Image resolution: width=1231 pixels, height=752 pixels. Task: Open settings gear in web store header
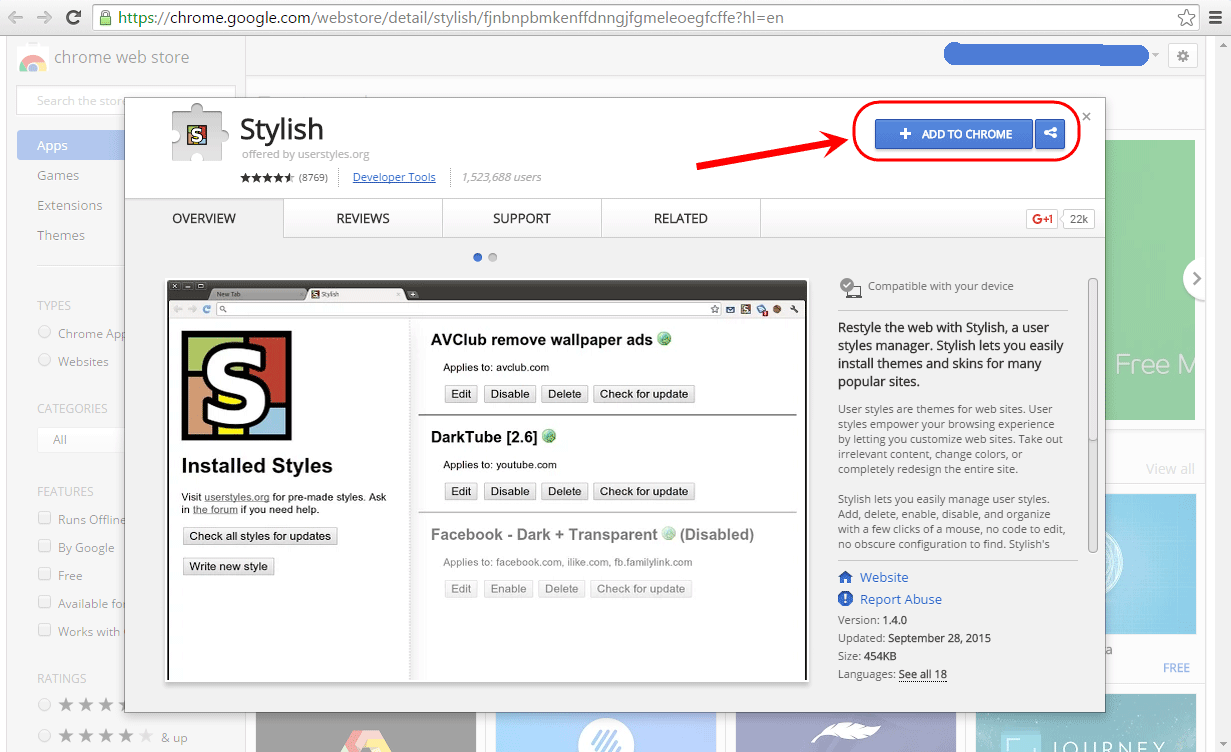[x=1183, y=56]
